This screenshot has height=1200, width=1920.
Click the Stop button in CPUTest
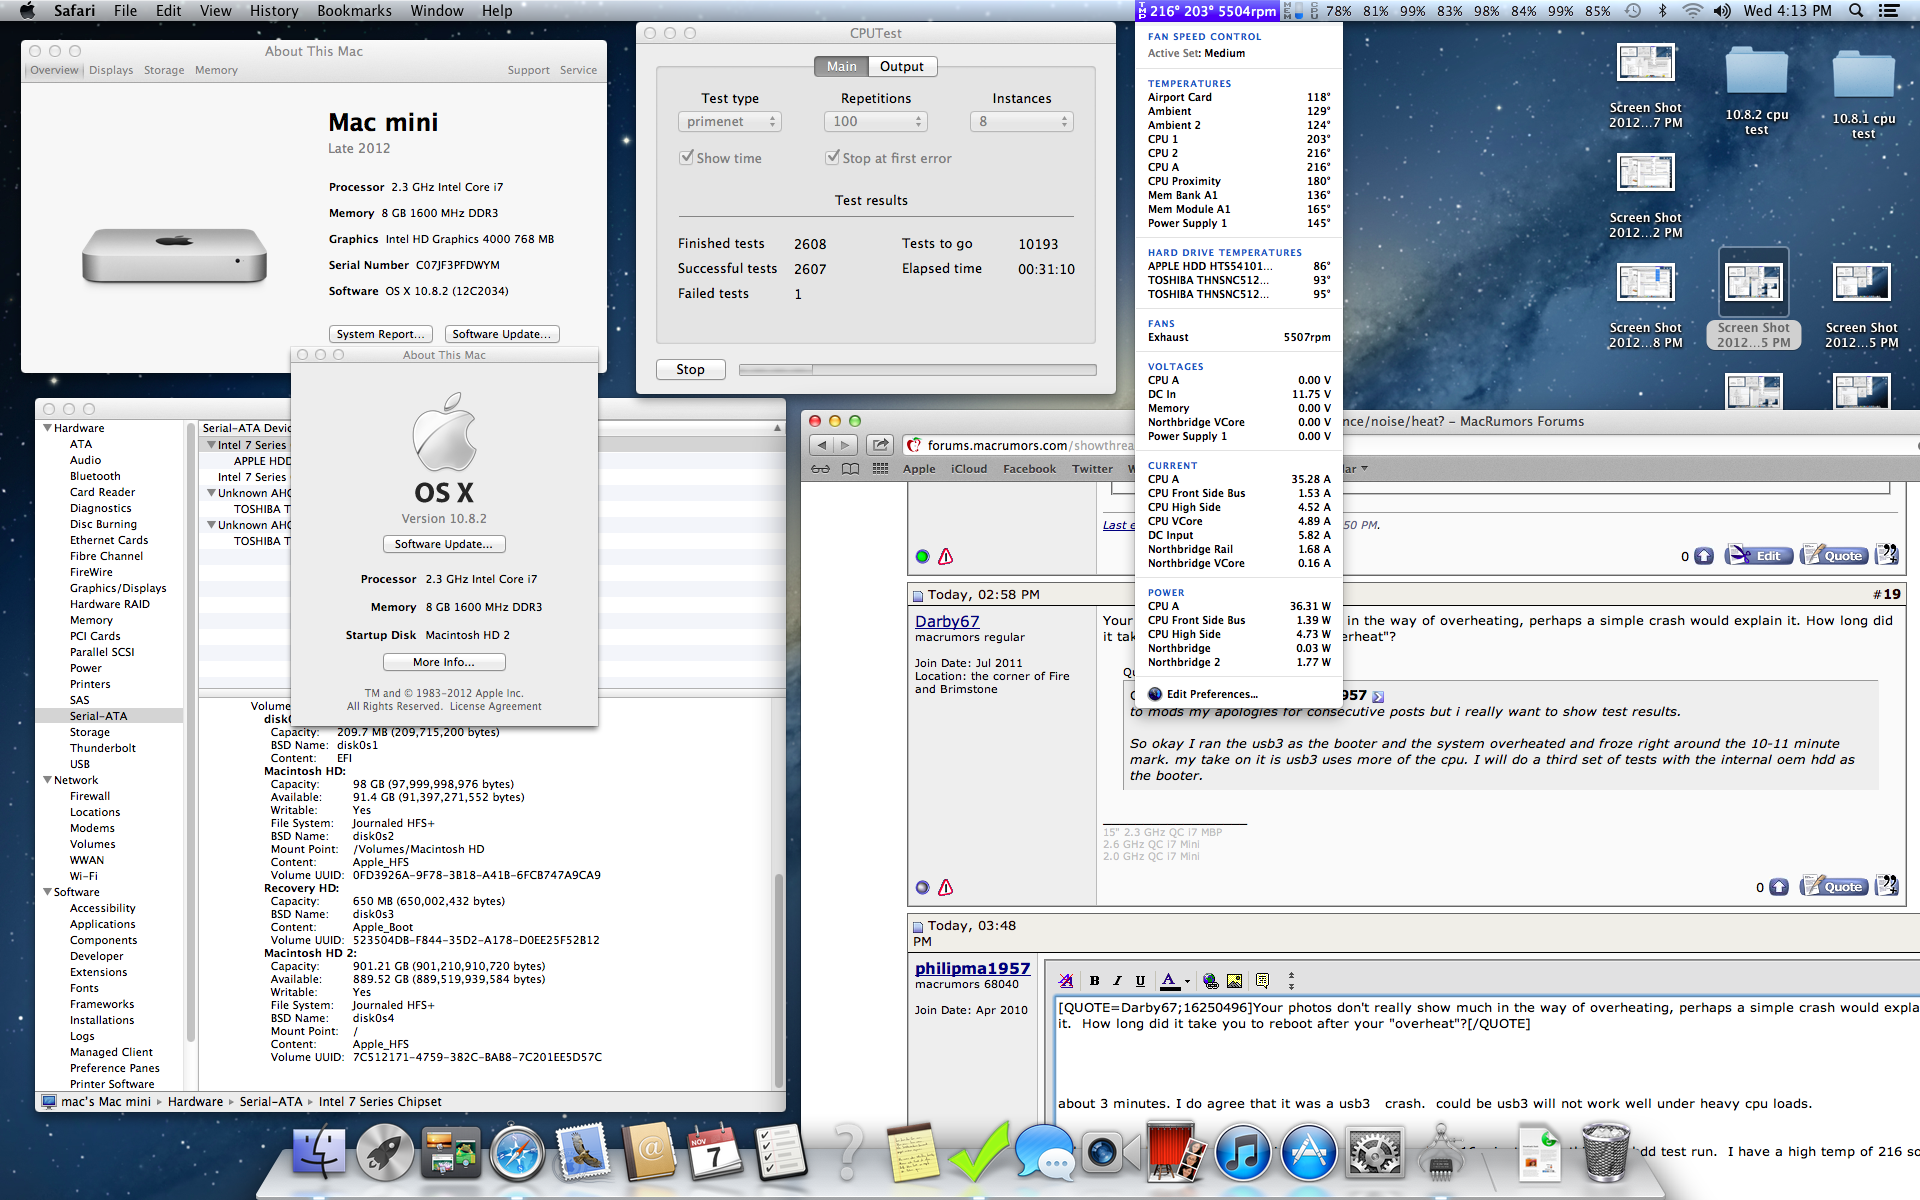(x=690, y=369)
